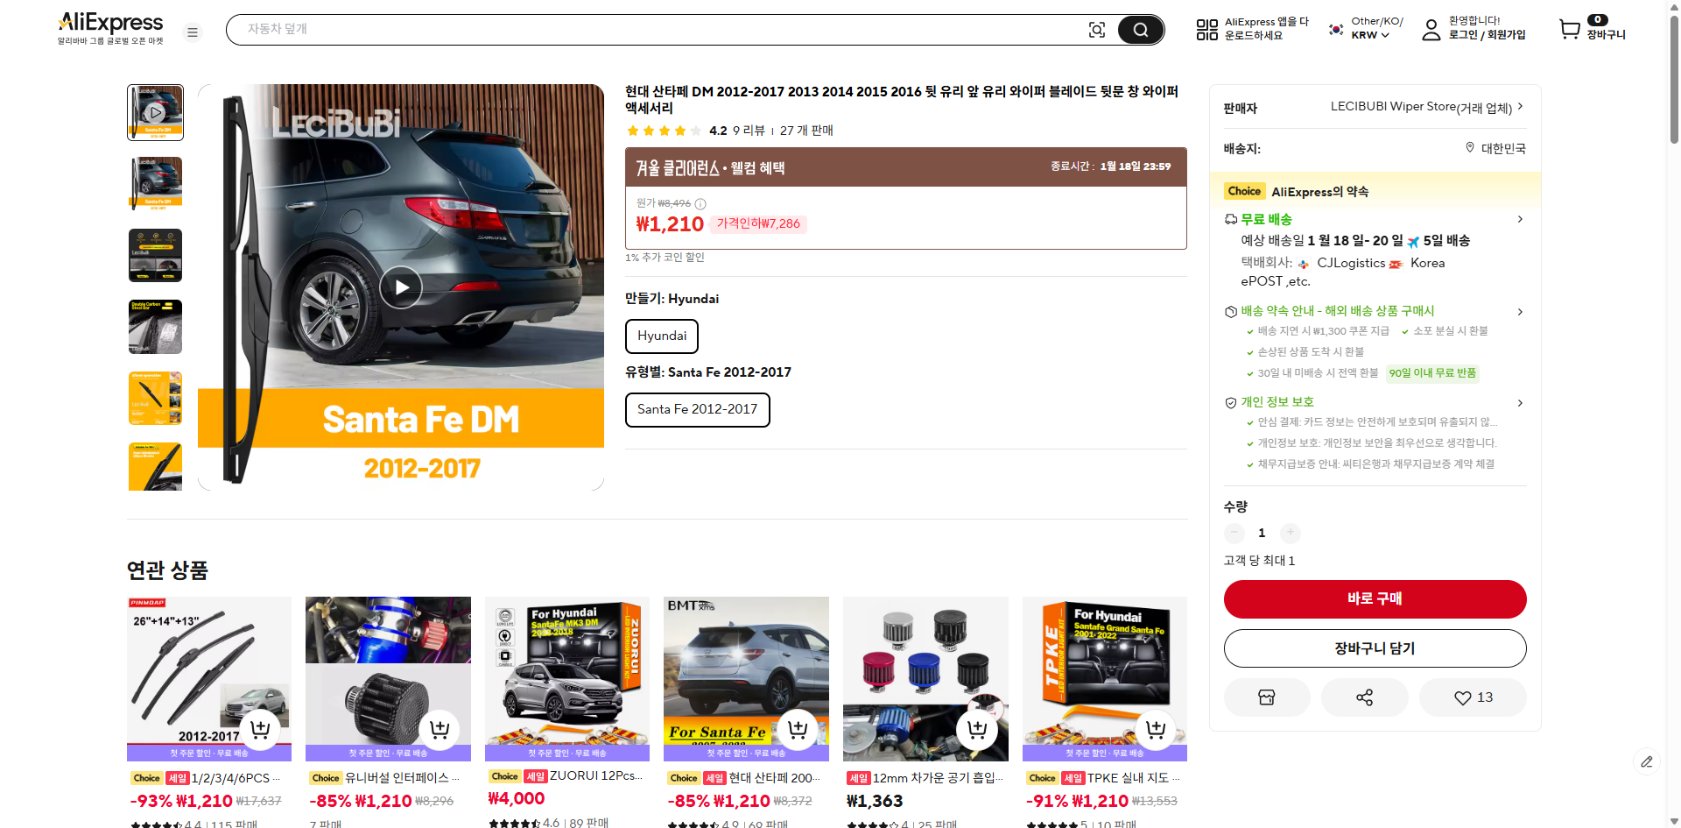
Task: Open the 12mm 차가운 공기 product title
Action: tap(938, 778)
